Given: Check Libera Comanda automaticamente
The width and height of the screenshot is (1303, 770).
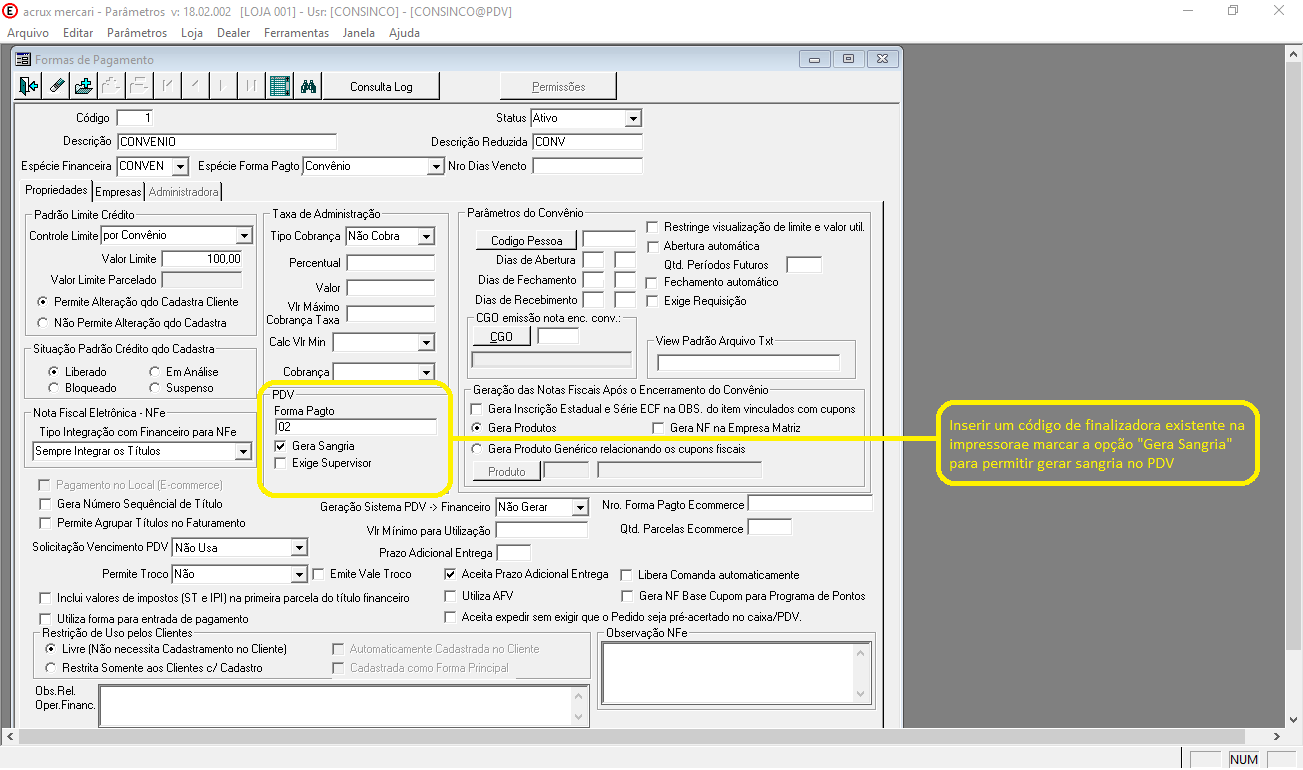Looking at the screenshot, I should tap(628, 575).
